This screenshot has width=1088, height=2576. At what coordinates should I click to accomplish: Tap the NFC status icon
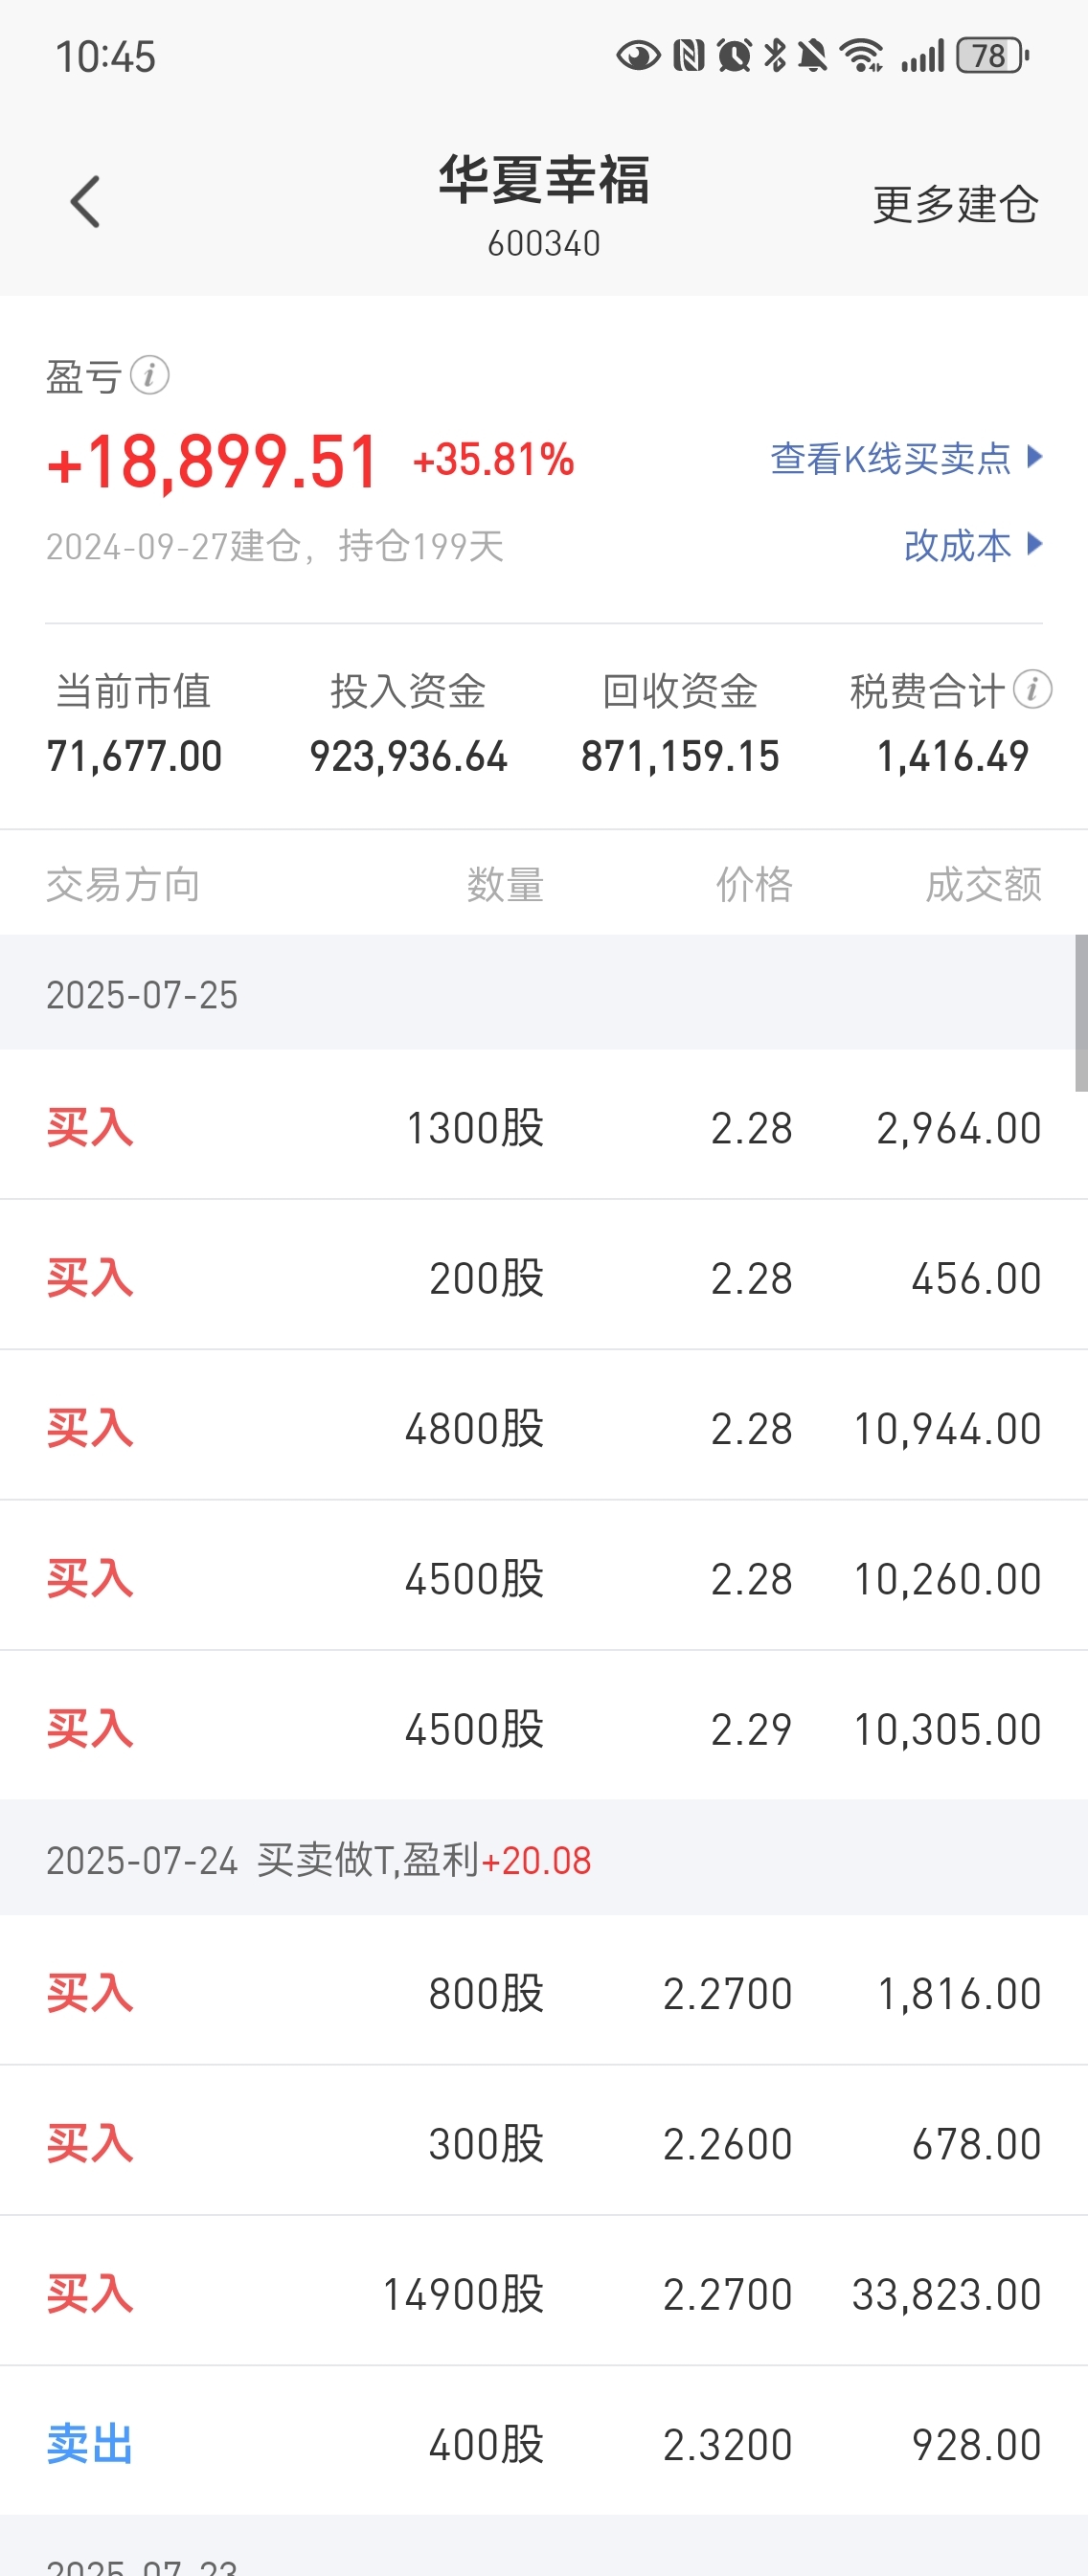689,56
